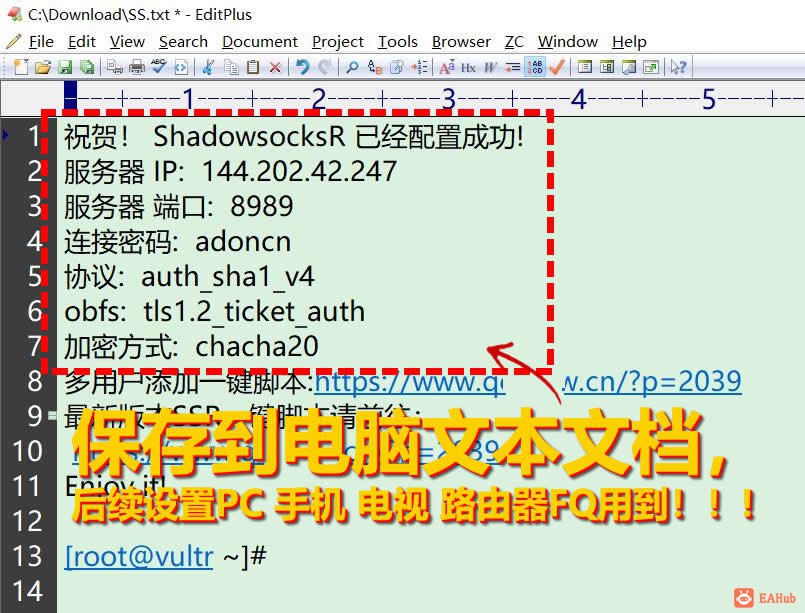Image resolution: width=805 pixels, height=613 pixels.
Task: Toggle Hex Viewer with the Hx icon
Action: pyautogui.click(x=468, y=67)
